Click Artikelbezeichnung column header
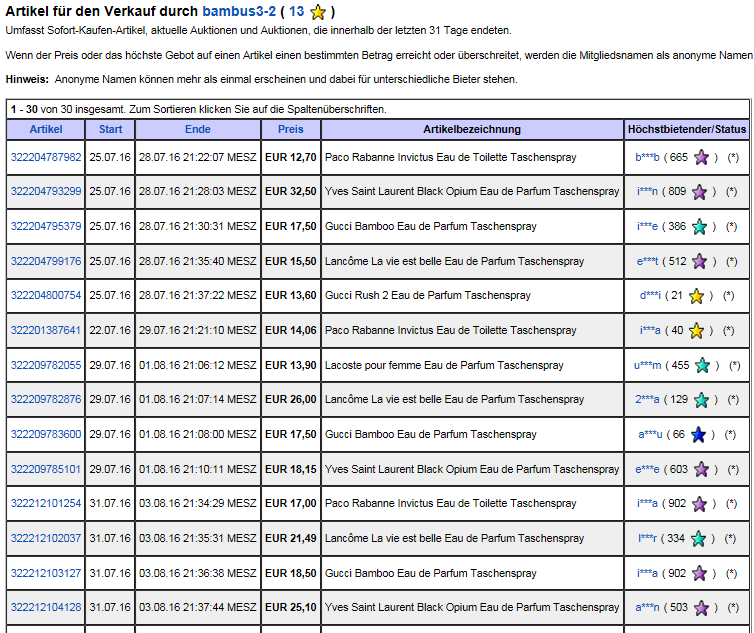Viewport: 754px width, 633px height. click(472, 129)
